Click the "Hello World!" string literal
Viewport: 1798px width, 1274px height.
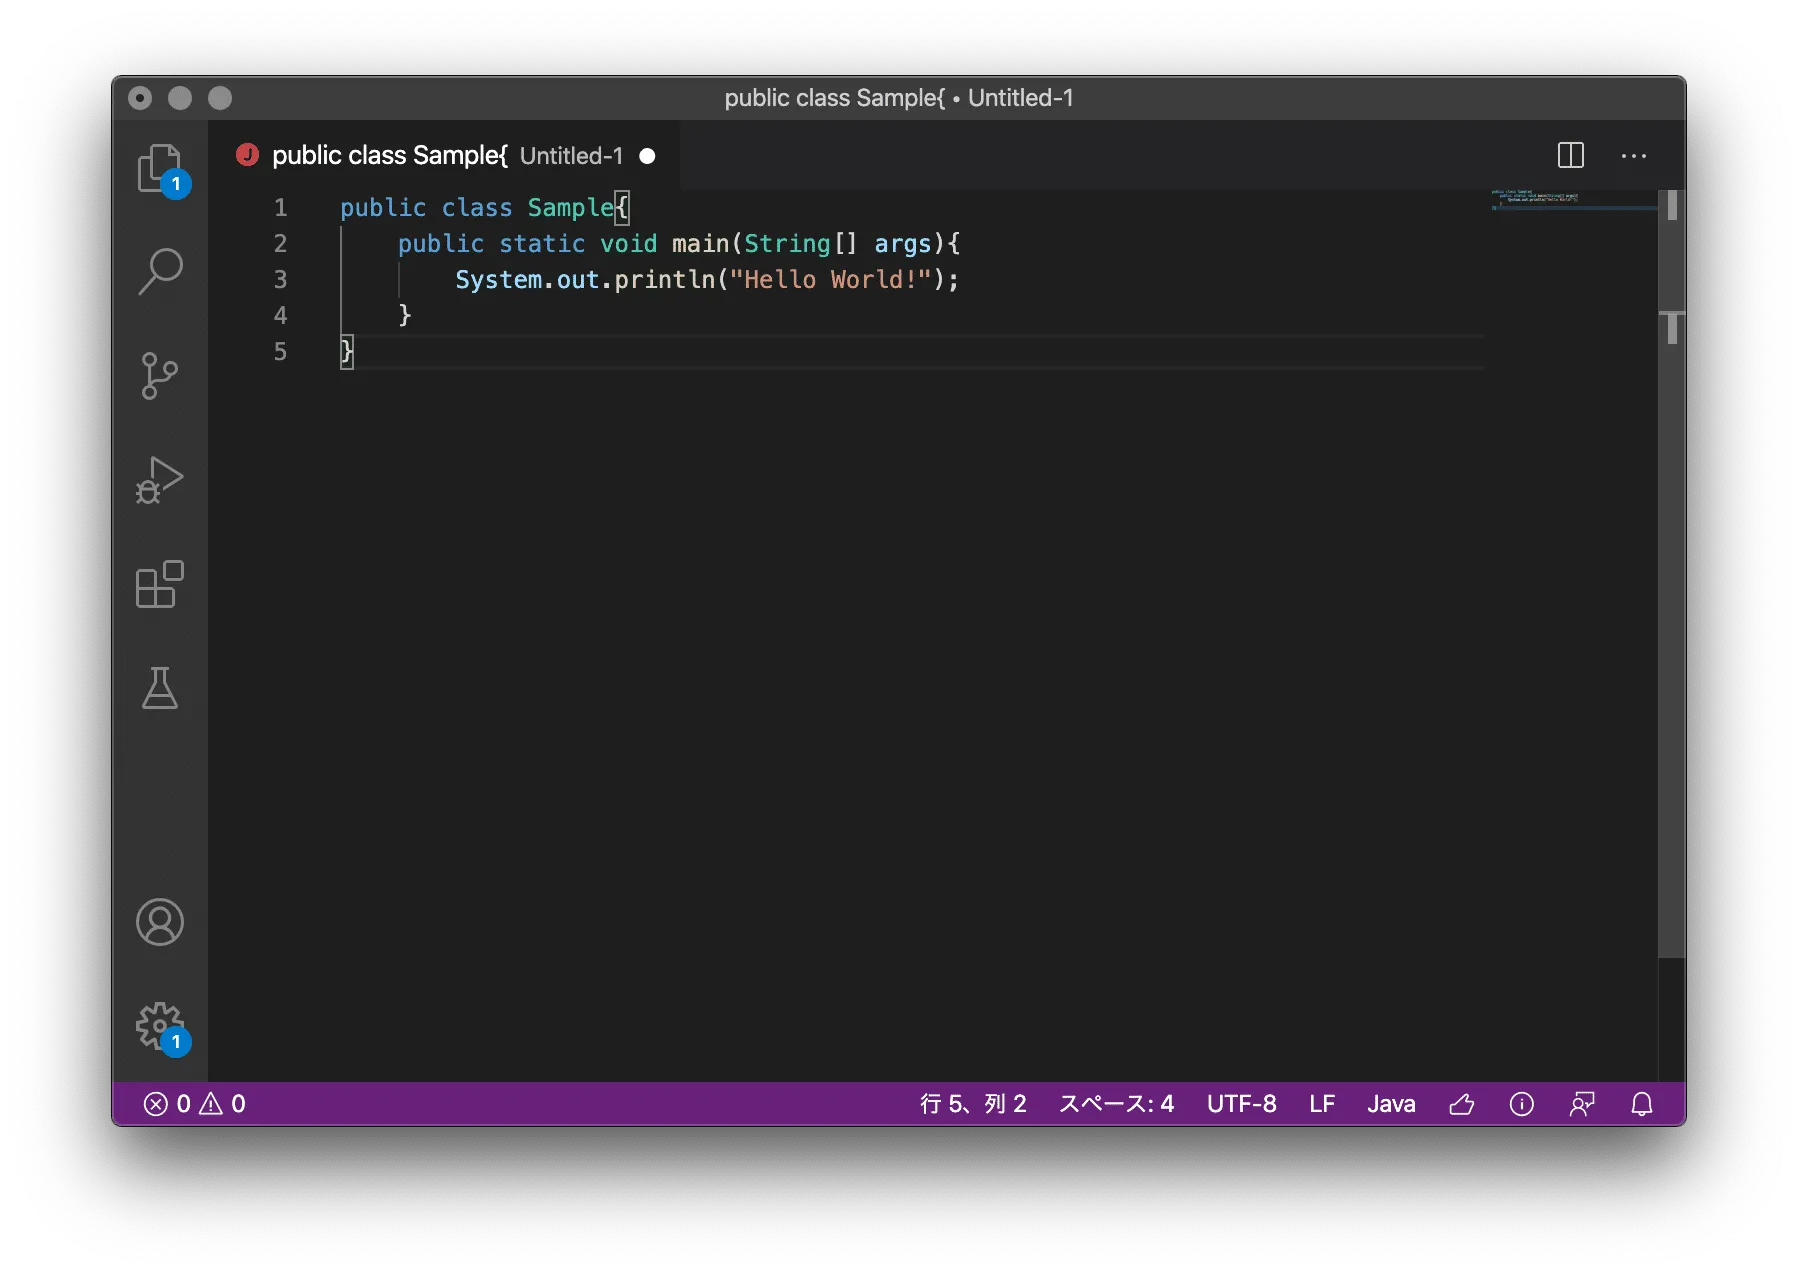click(831, 279)
